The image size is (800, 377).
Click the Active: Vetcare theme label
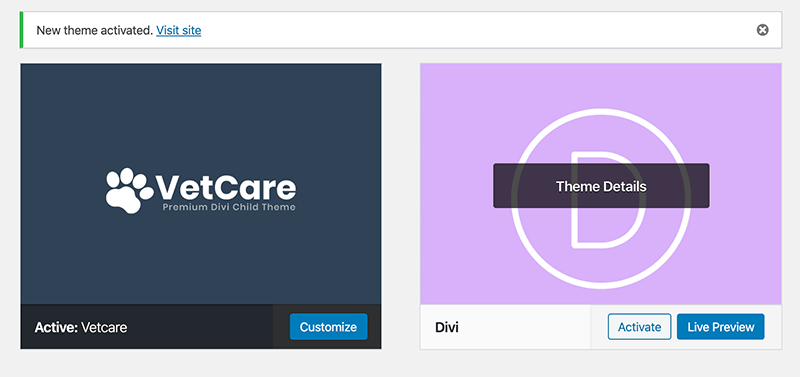coord(81,327)
